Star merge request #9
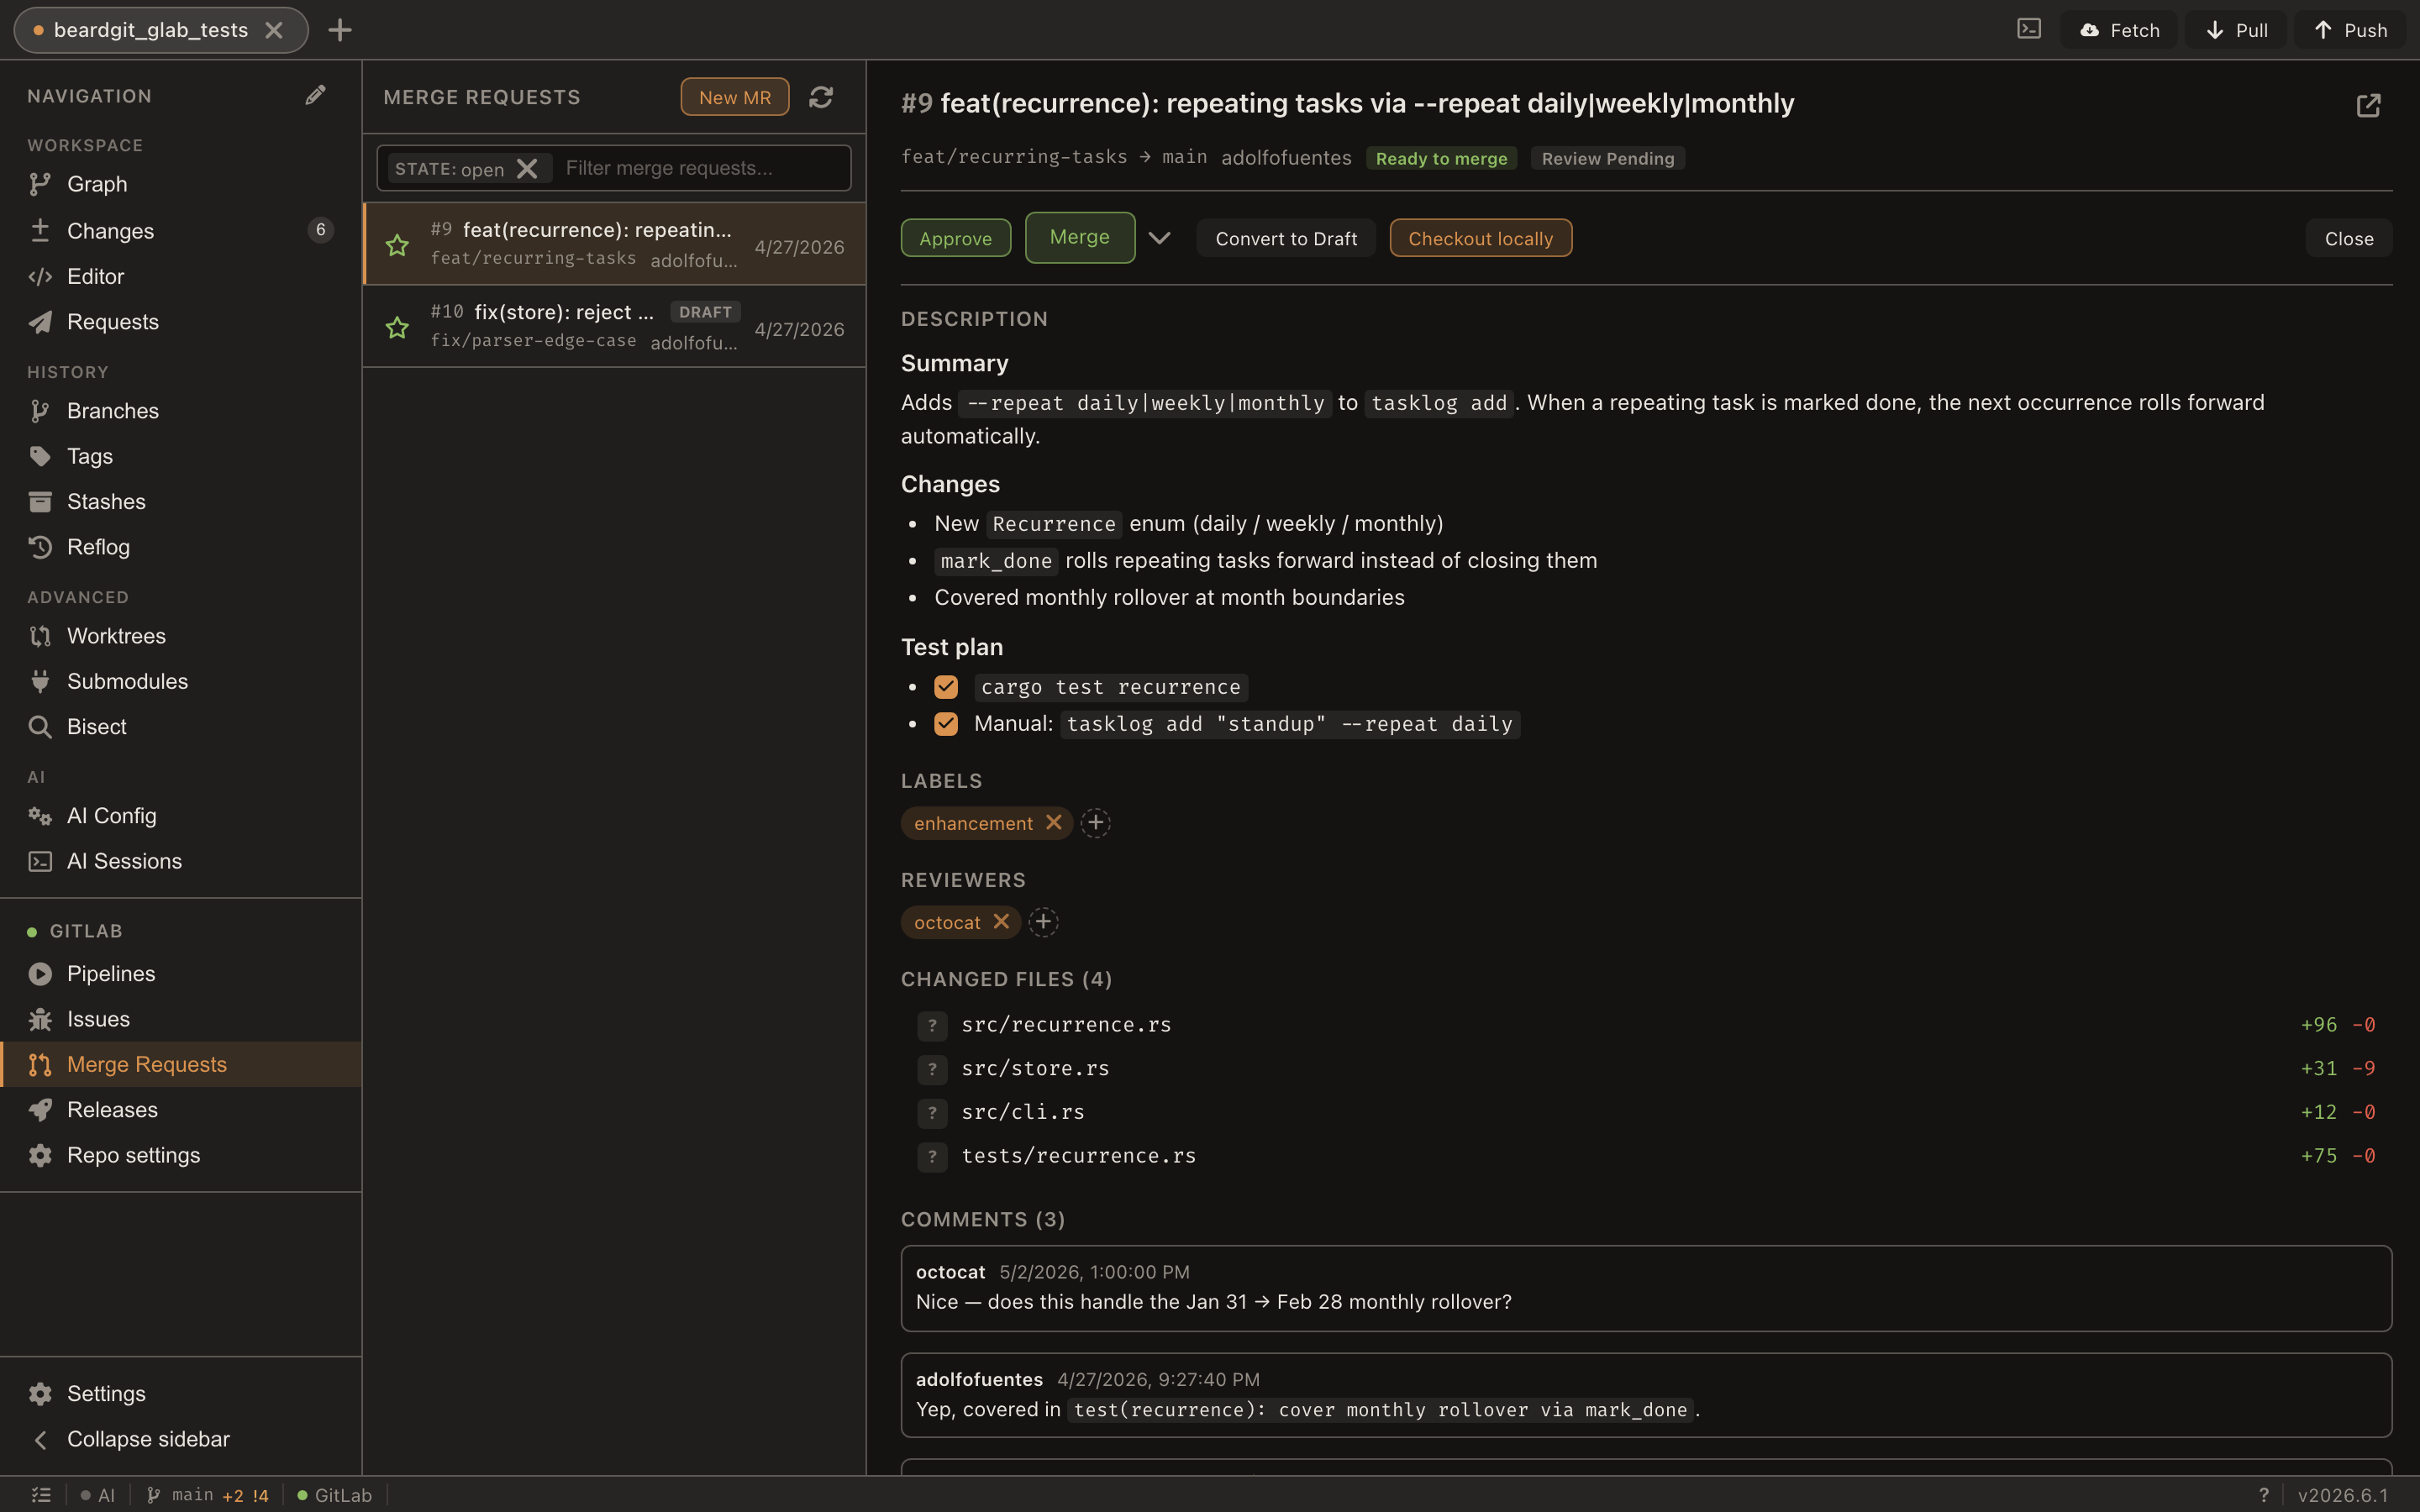The height and width of the screenshot is (1512, 2420). point(397,245)
